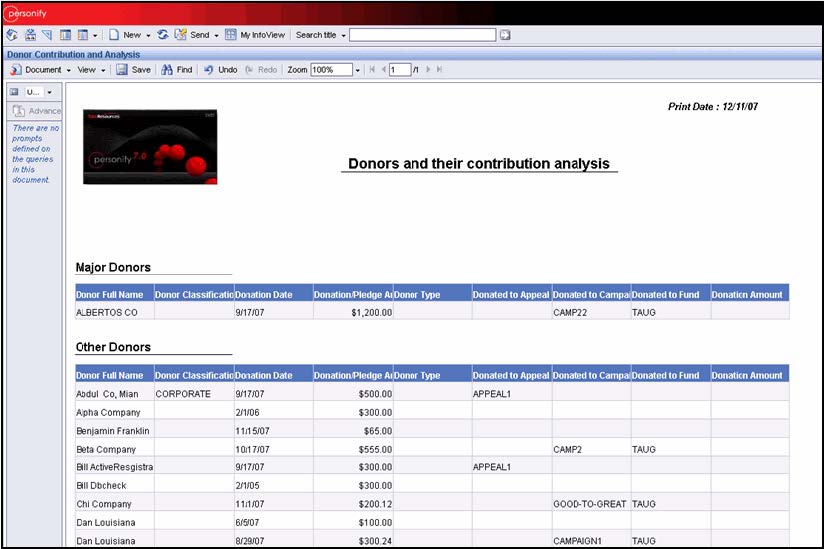
Task: Click the Document menu icon
Action: coord(16,69)
